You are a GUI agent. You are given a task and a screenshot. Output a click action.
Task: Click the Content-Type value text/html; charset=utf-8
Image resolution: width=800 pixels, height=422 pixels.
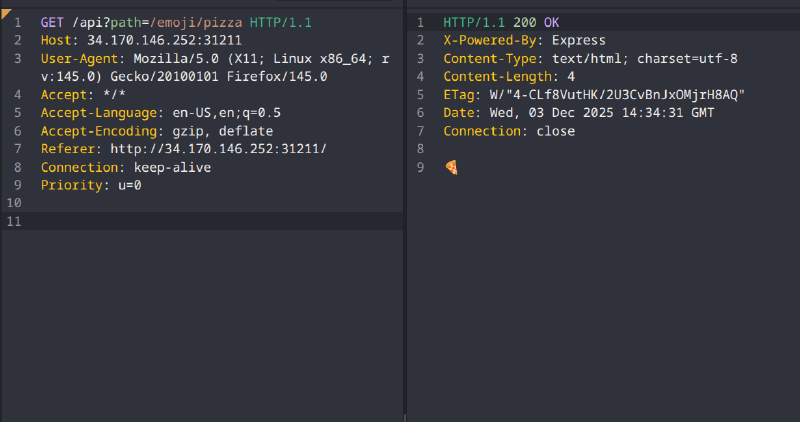coord(645,58)
